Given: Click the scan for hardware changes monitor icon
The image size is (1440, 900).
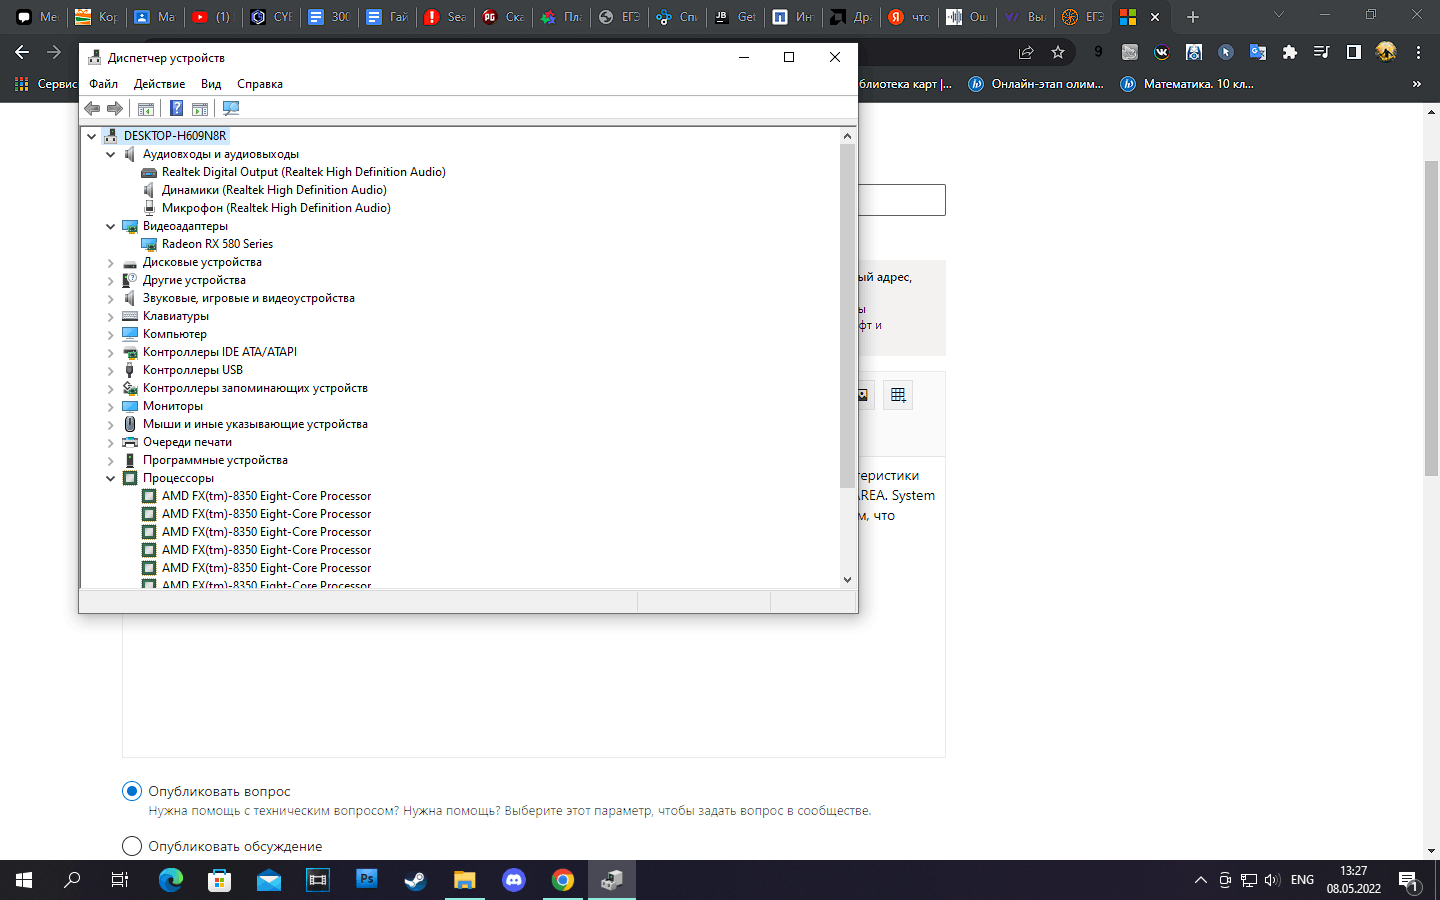Looking at the screenshot, I should (x=231, y=108).
